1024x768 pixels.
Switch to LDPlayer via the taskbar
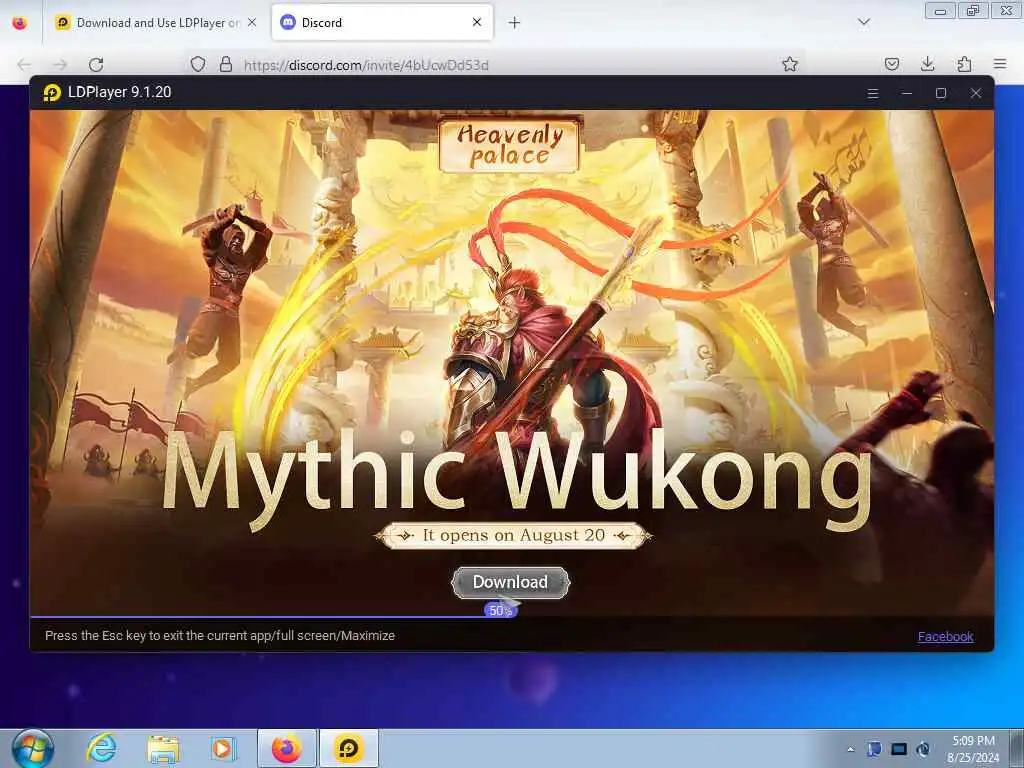pos(349,748)
